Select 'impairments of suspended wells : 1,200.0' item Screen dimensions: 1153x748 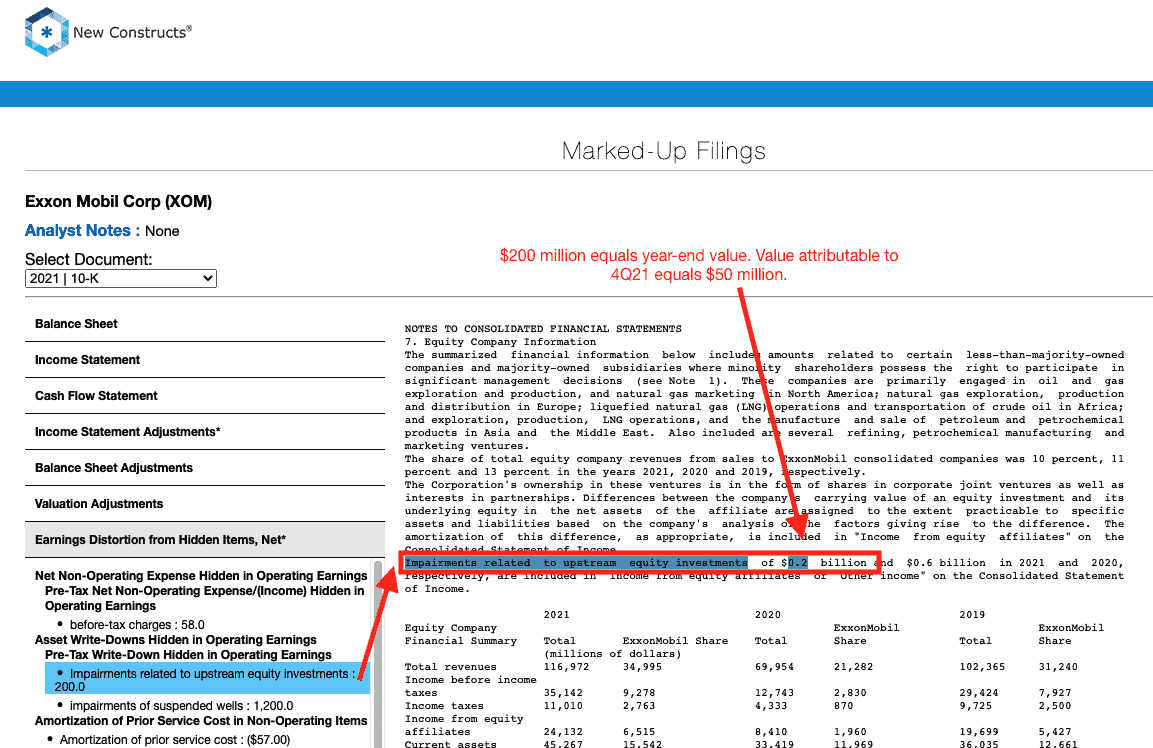point(182,705)
